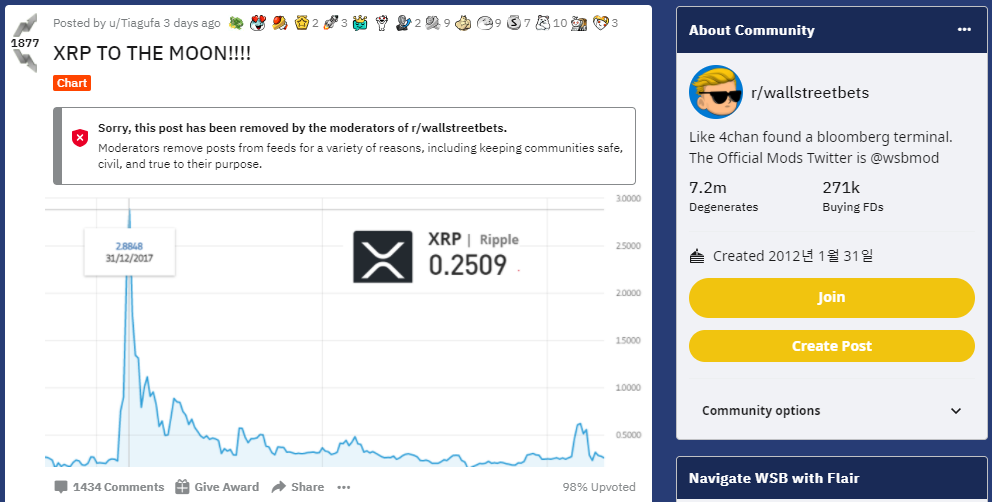Click the orange Chart flair tag

pyautogui.click(x=72, y=83)
